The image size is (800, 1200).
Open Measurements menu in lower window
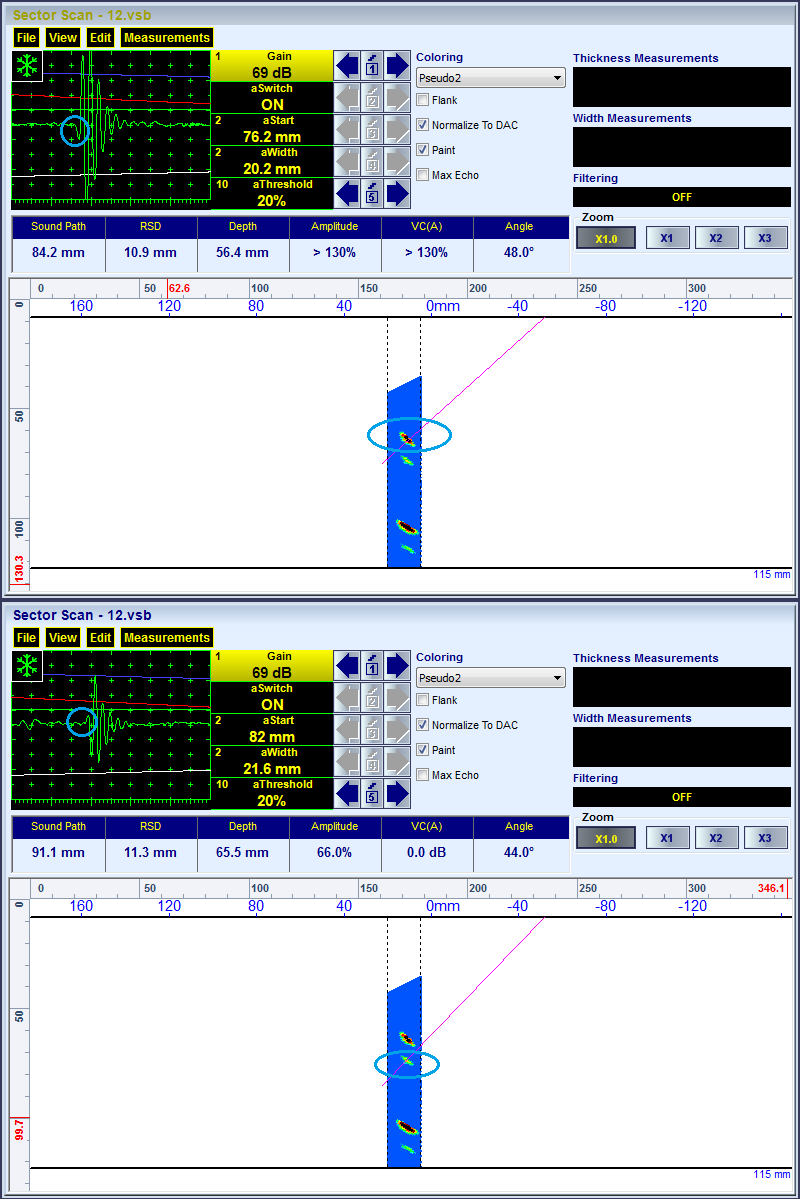pyautogui.click(x=167, y=638)
